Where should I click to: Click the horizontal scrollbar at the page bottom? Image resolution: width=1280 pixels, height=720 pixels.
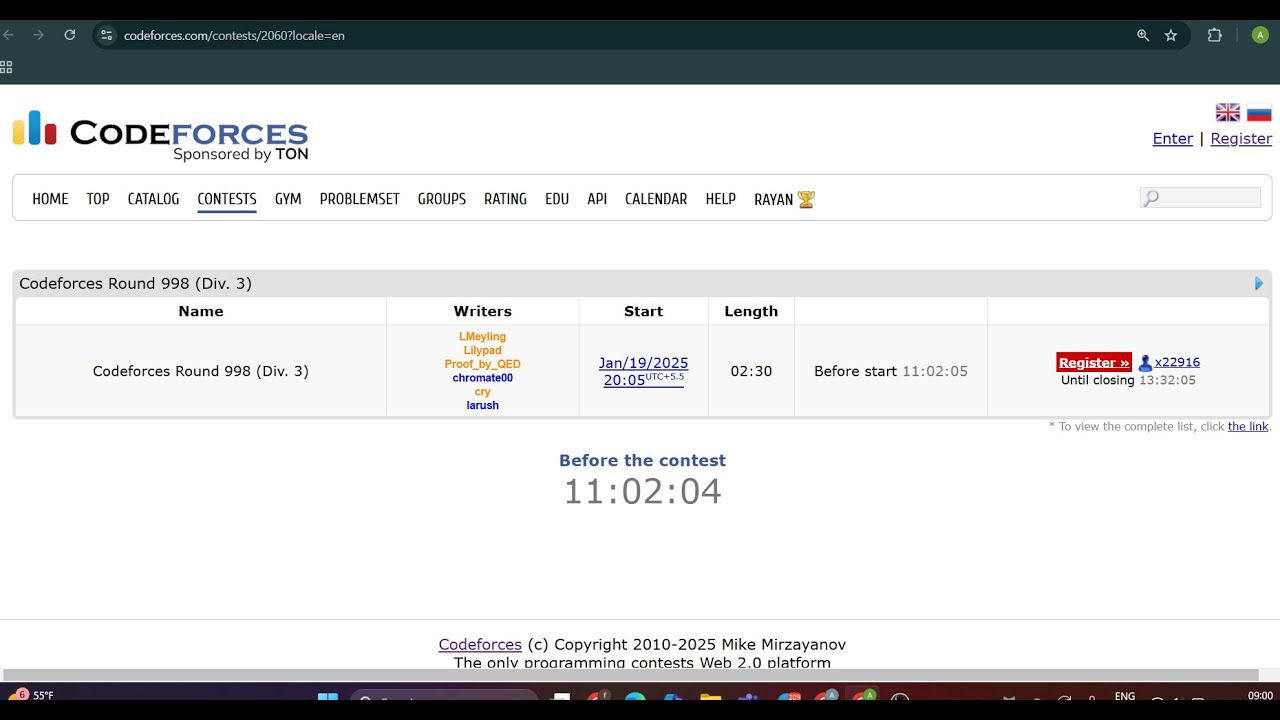point(630,675)
